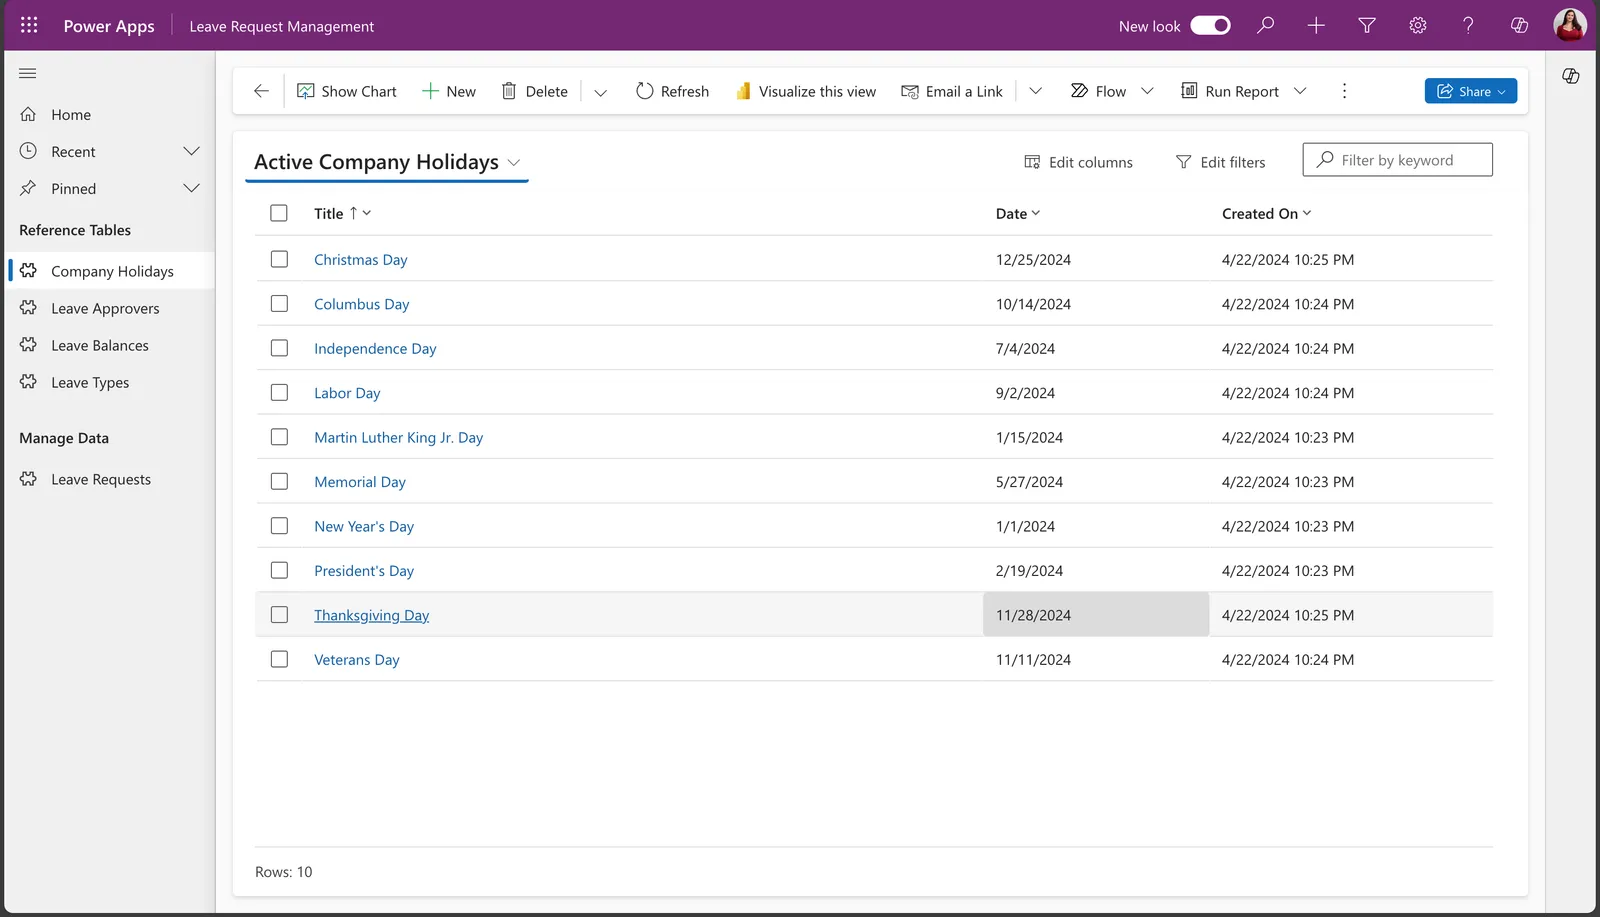Open the help question mark

click(x=1468, y=25)
